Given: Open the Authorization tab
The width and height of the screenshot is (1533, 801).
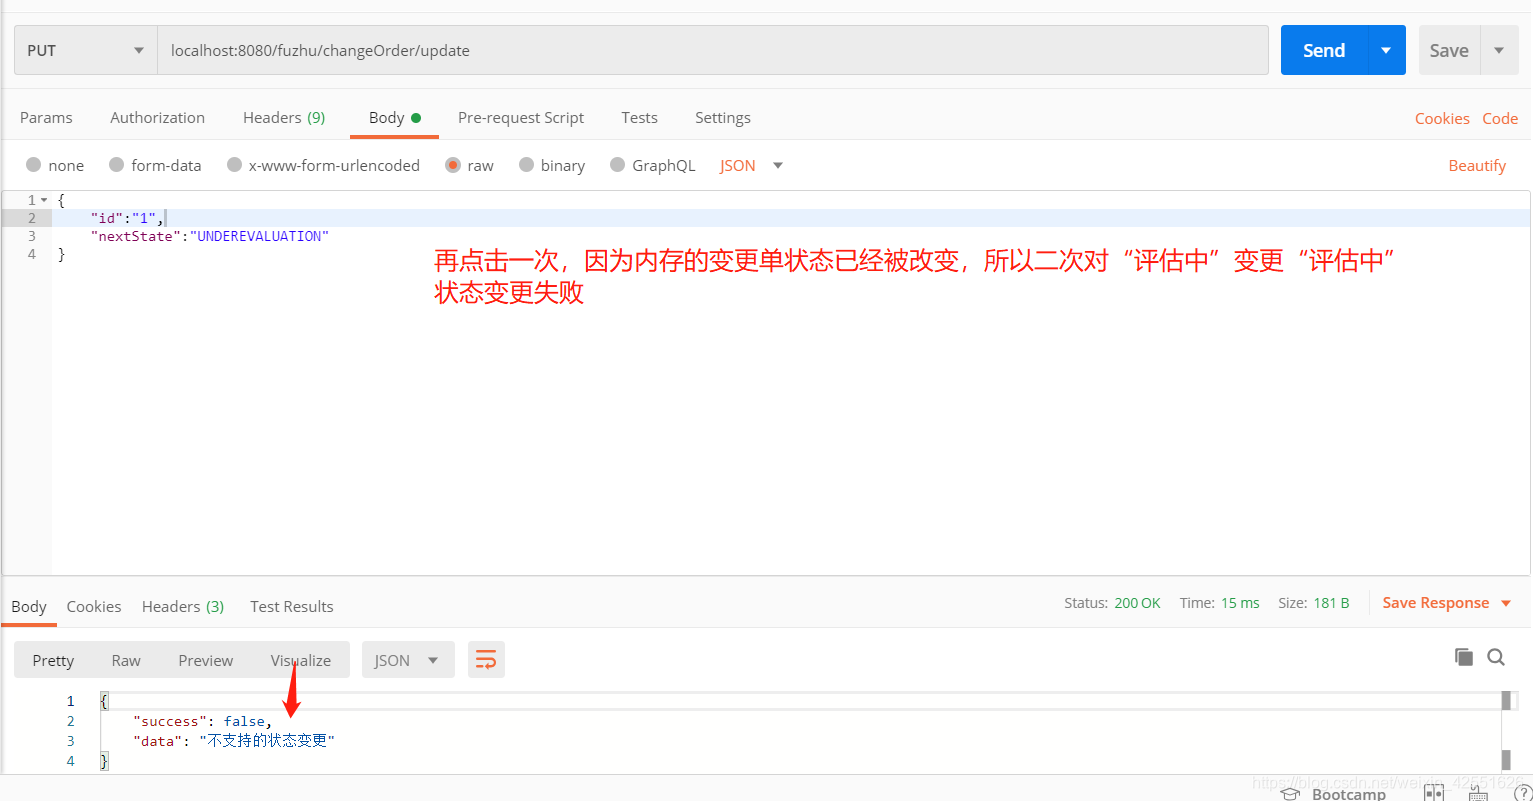Looking at the screenshot, I should click(x=157, y=117).
